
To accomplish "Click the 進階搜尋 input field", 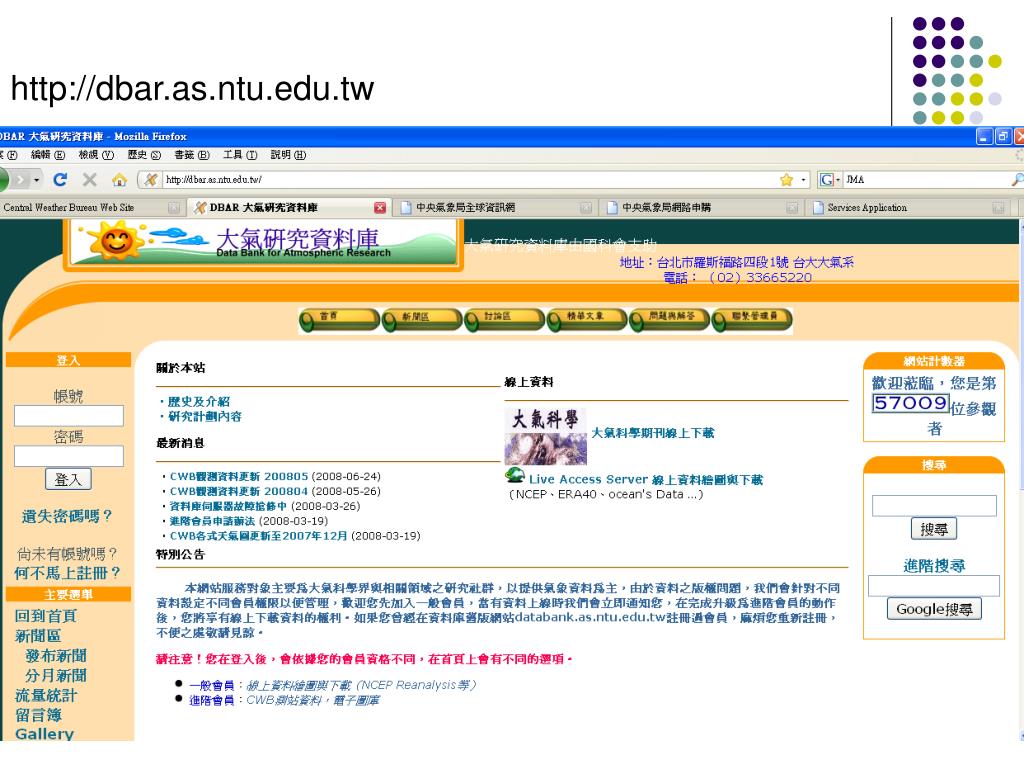I will (934, 586).
